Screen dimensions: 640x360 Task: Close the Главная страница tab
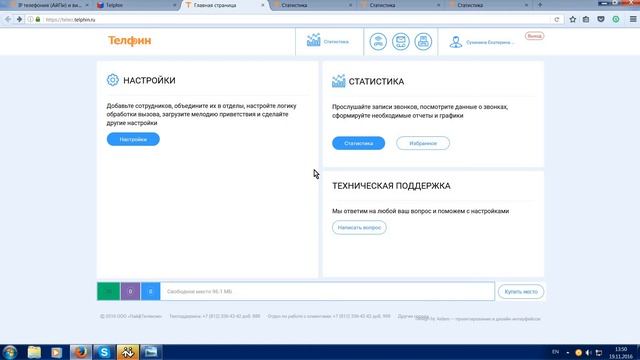(262, 5)
